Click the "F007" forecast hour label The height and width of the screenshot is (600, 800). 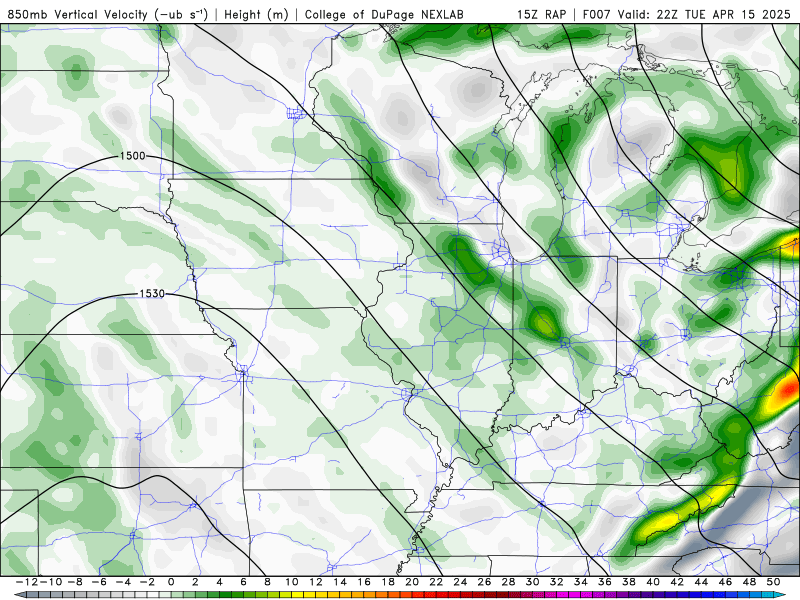597,14
